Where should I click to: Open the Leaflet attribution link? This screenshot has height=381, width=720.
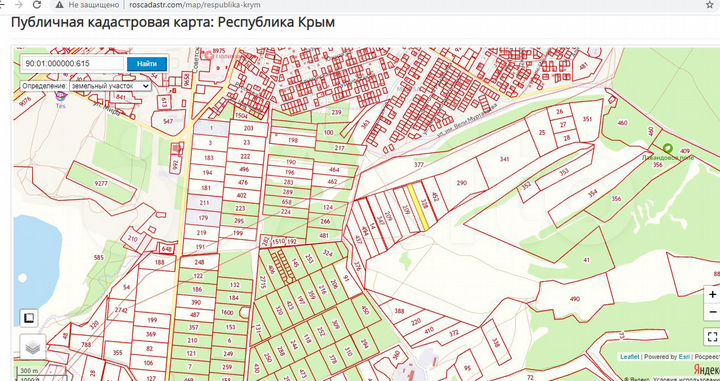(x=629, y=357)
